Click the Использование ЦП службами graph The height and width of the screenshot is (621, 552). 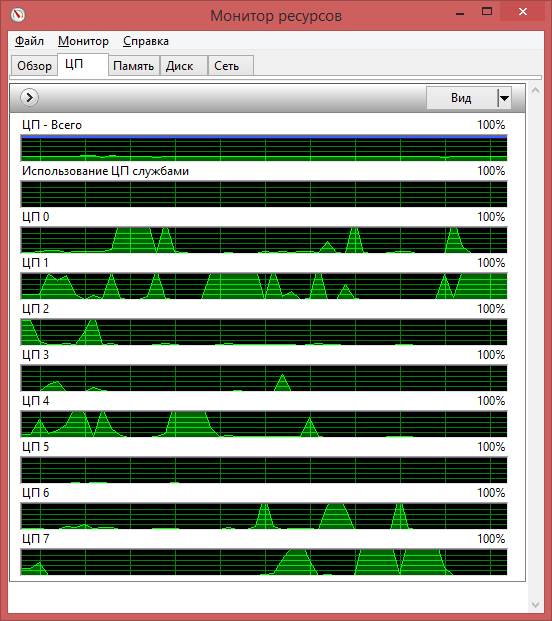pos(264,194)
